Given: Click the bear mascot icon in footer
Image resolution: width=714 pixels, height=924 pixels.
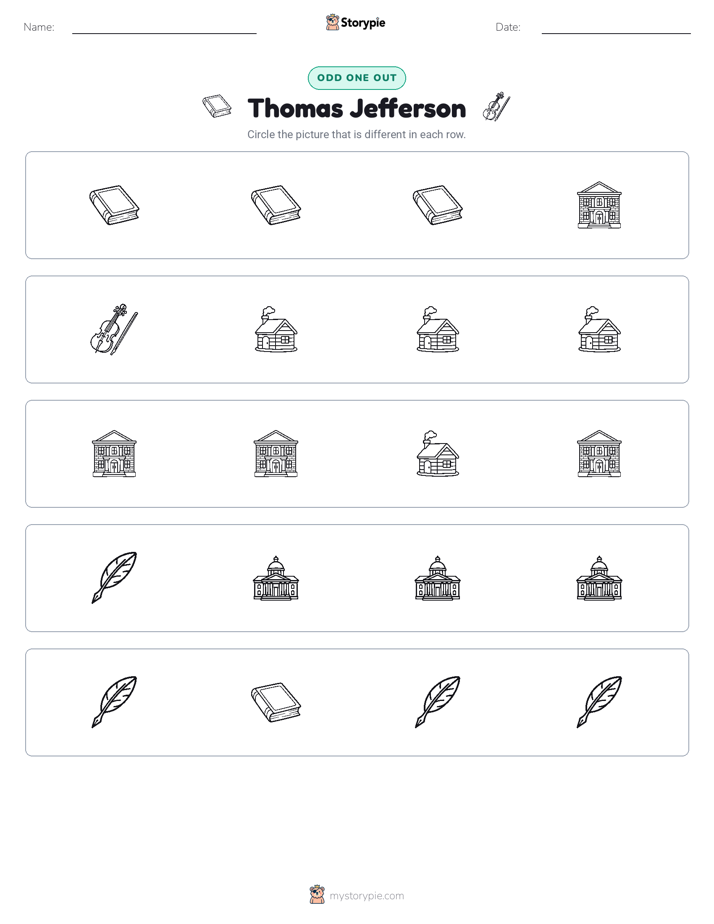Looking at the screenshot, I should click(x=317, y=895).
